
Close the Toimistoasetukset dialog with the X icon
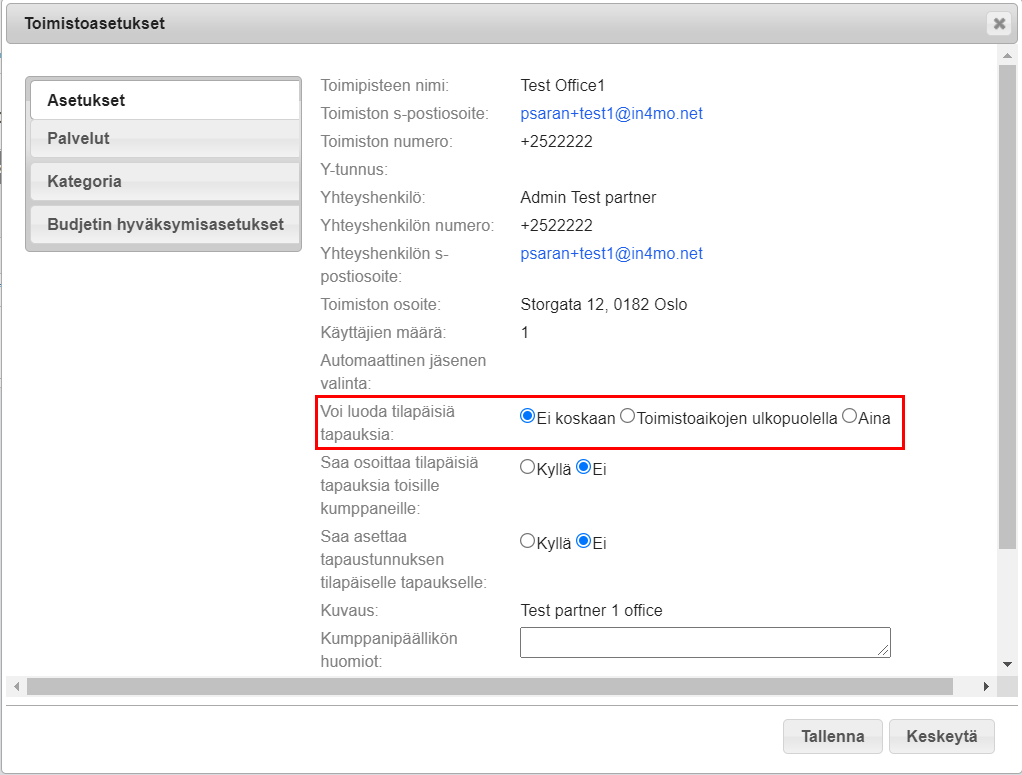pyautogui.click(x=997, y=24)
